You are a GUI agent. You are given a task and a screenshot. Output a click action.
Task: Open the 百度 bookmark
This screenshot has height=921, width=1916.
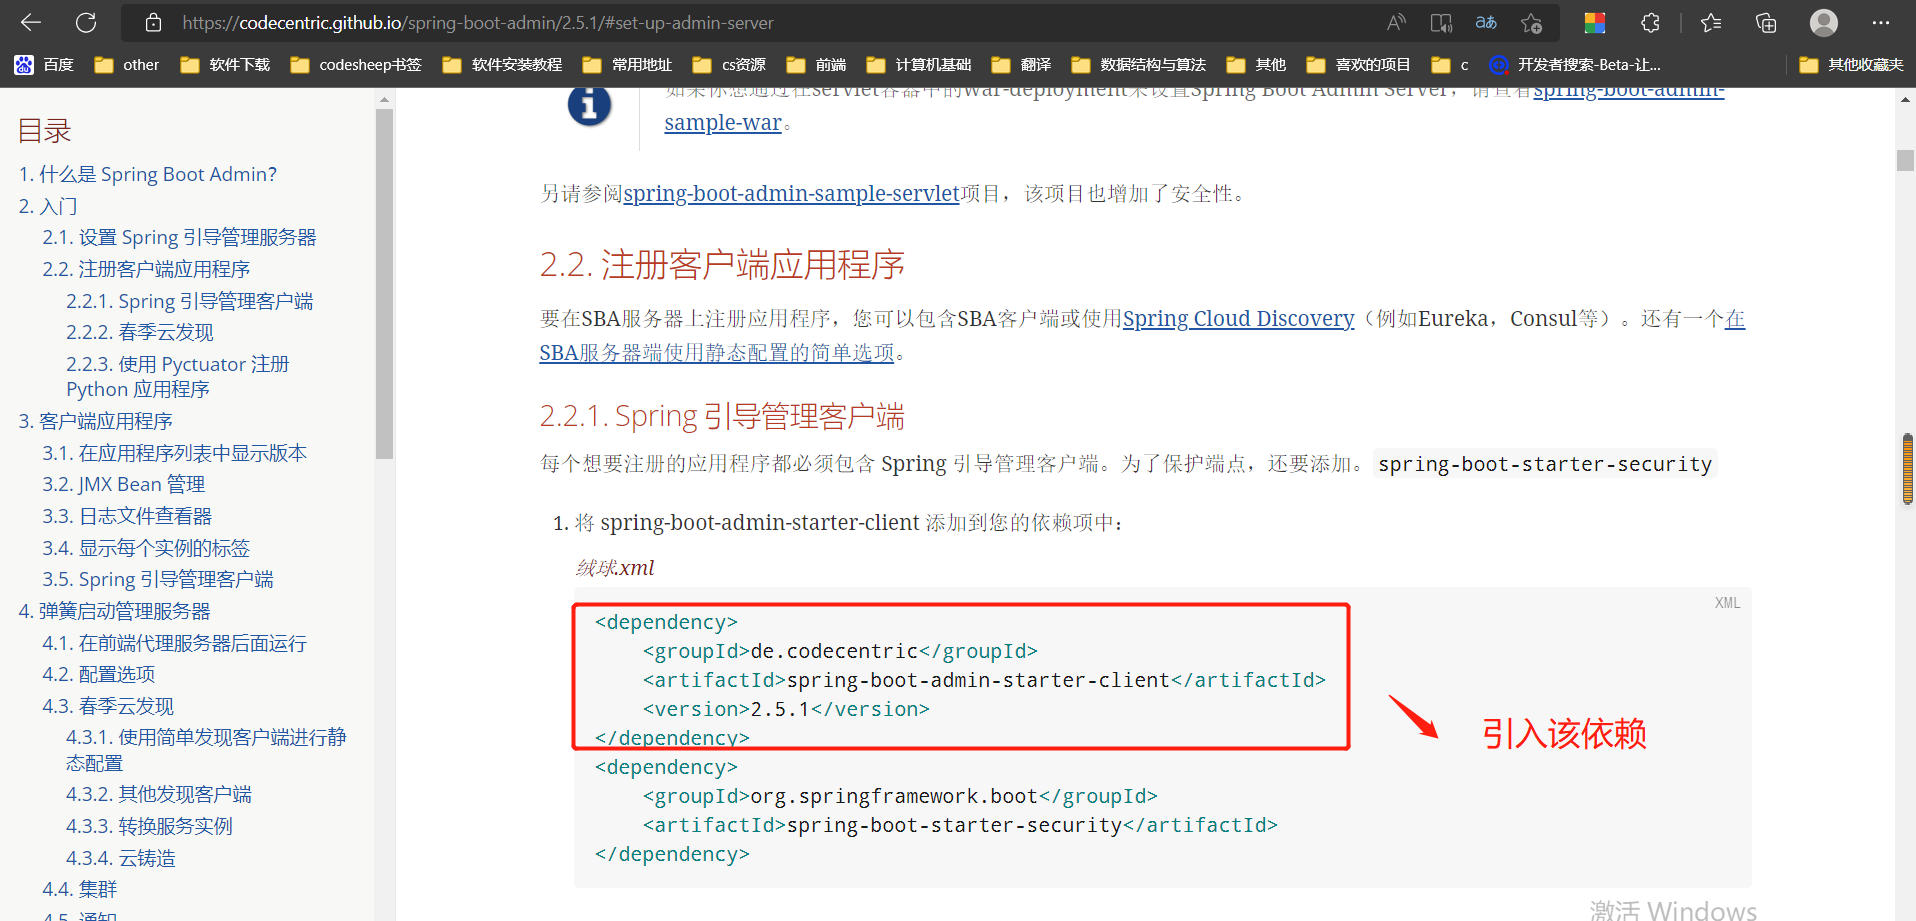click(44, 65)
